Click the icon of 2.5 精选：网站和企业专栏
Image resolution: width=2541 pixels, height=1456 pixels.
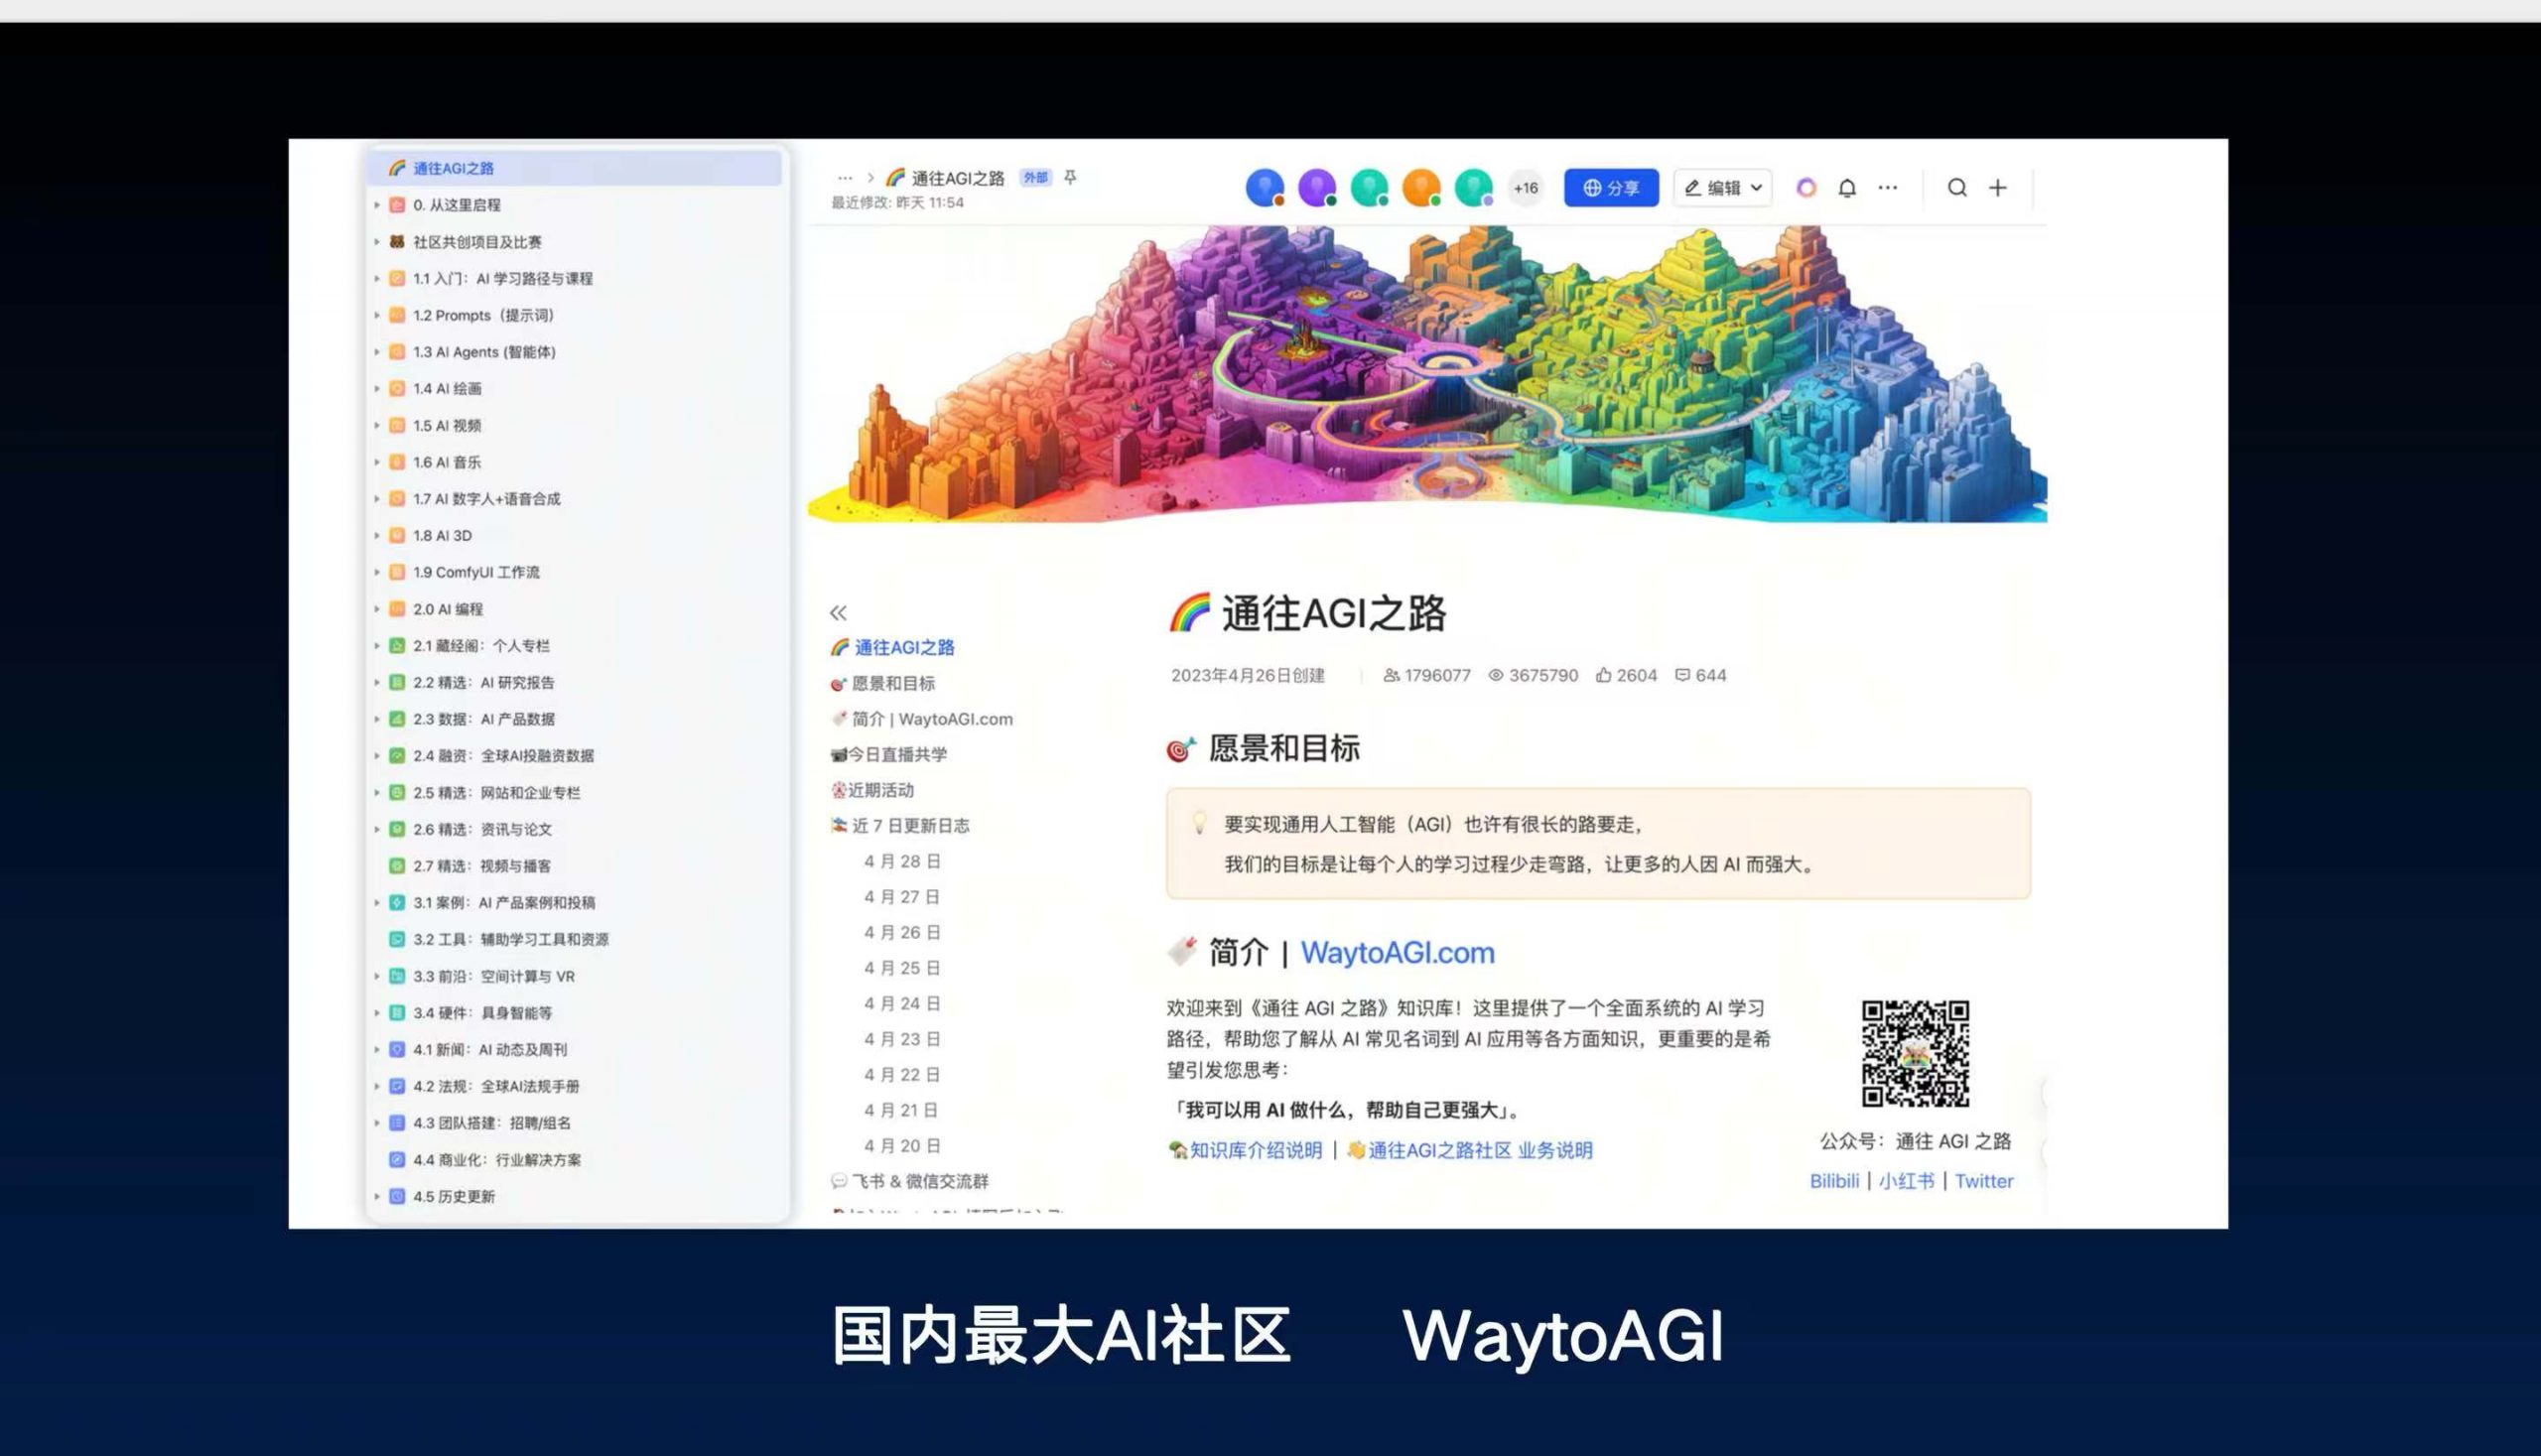[397, 793]
